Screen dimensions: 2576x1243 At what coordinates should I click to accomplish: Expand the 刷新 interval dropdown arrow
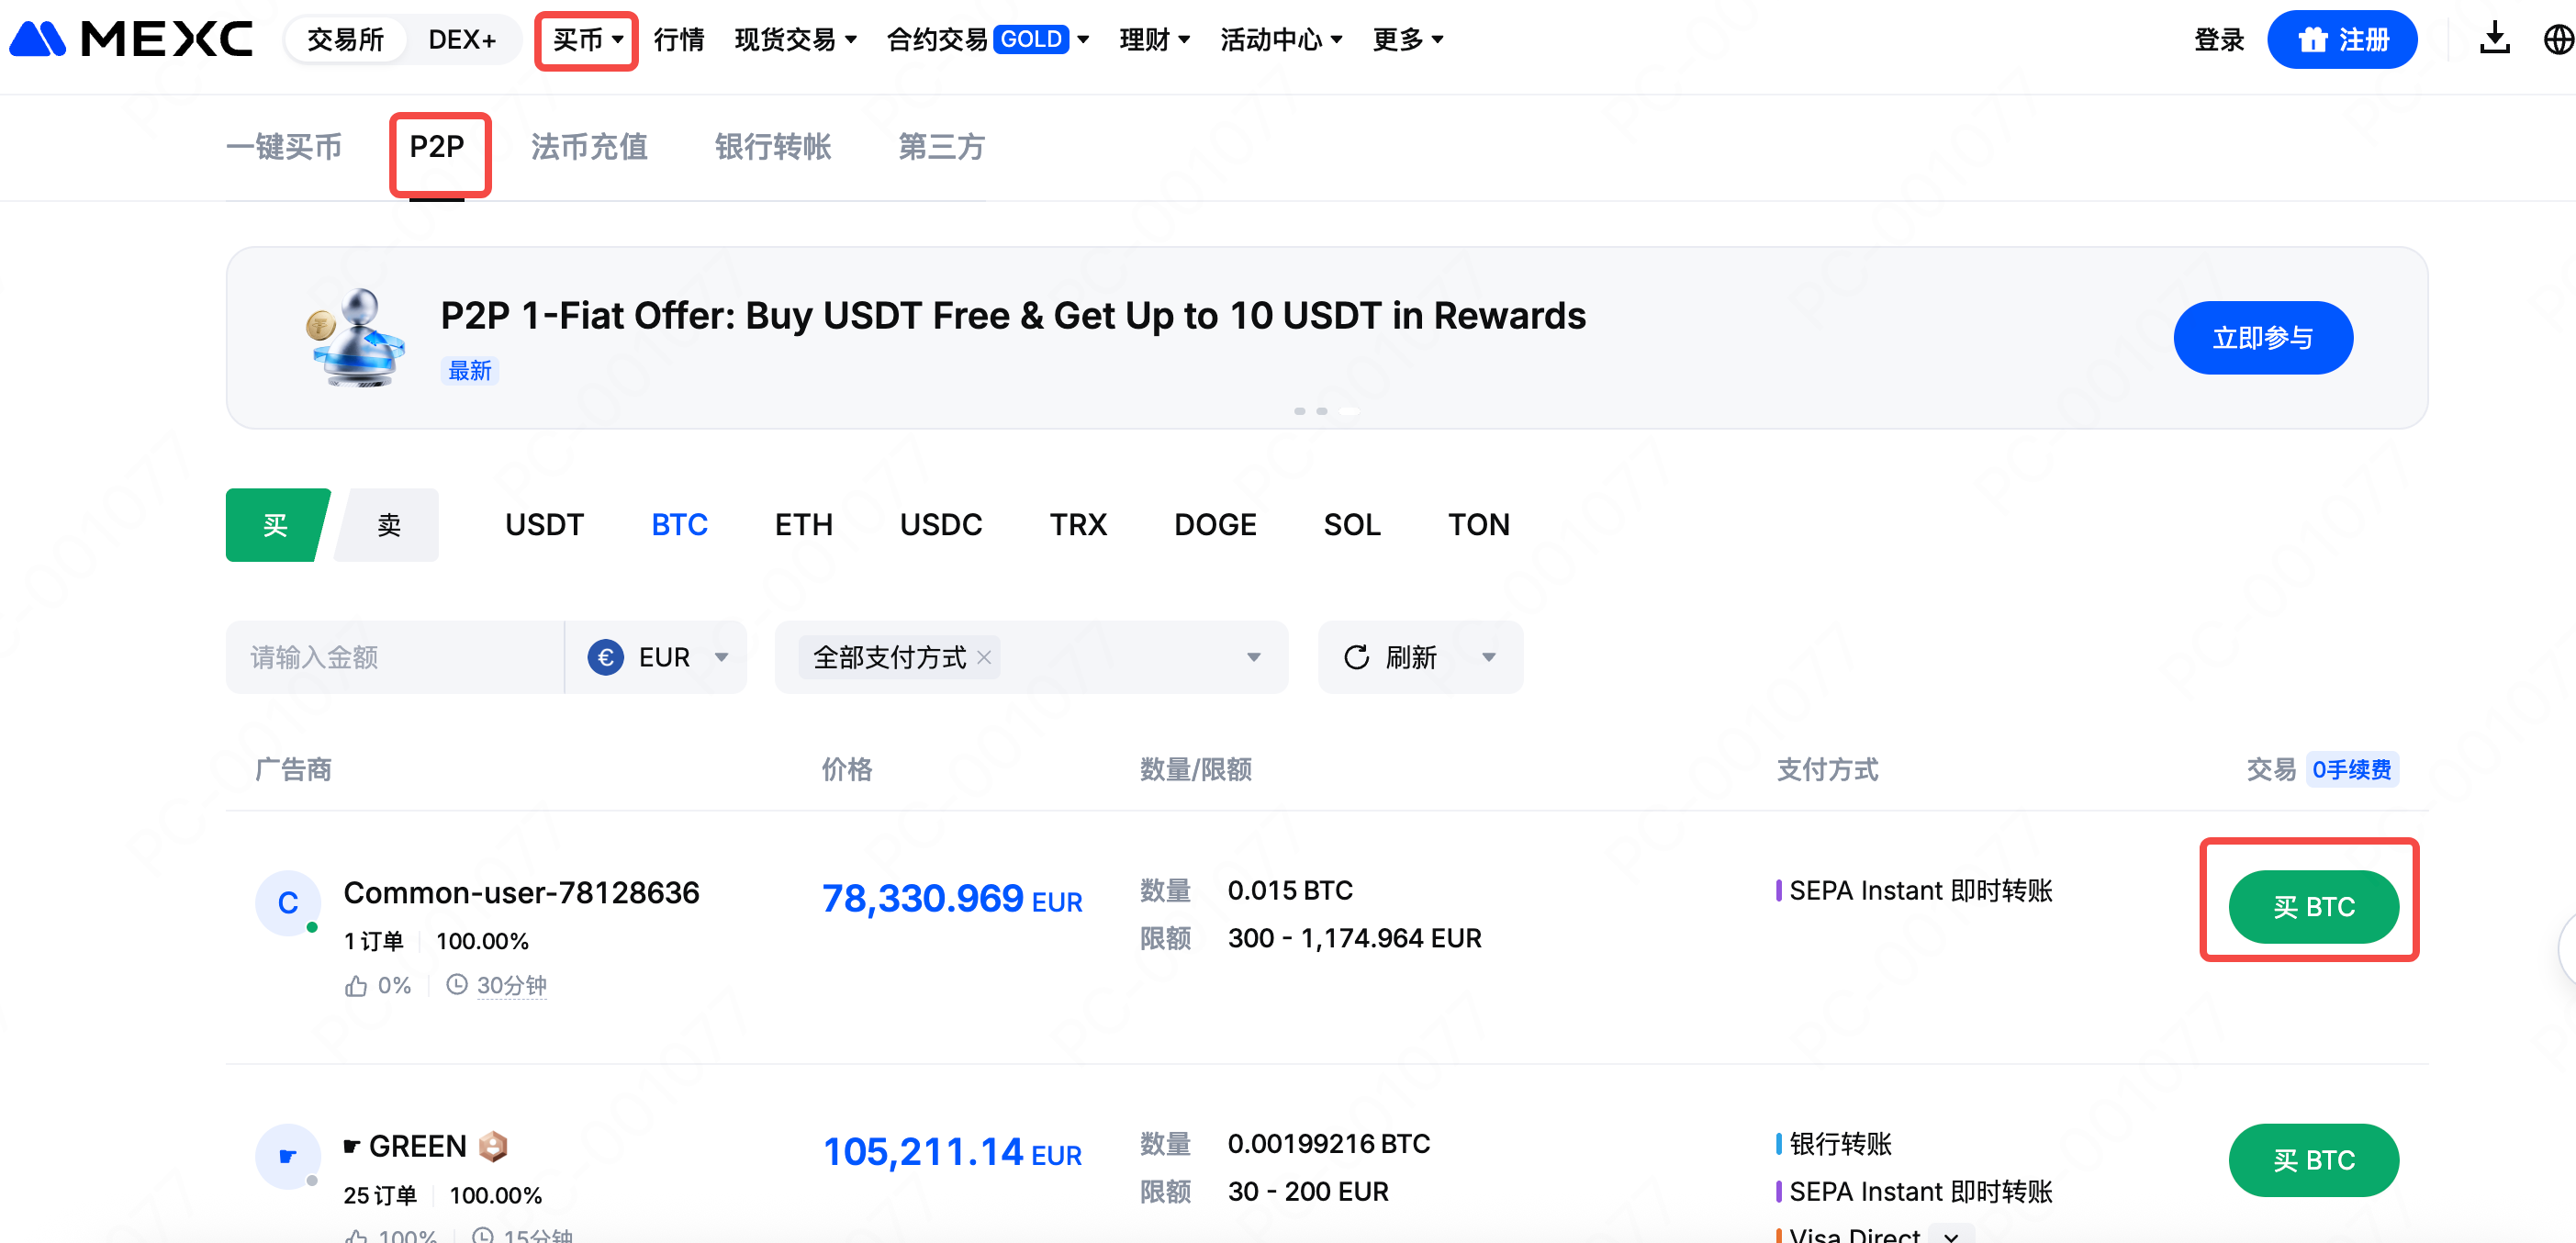(x=1488, y=657)
